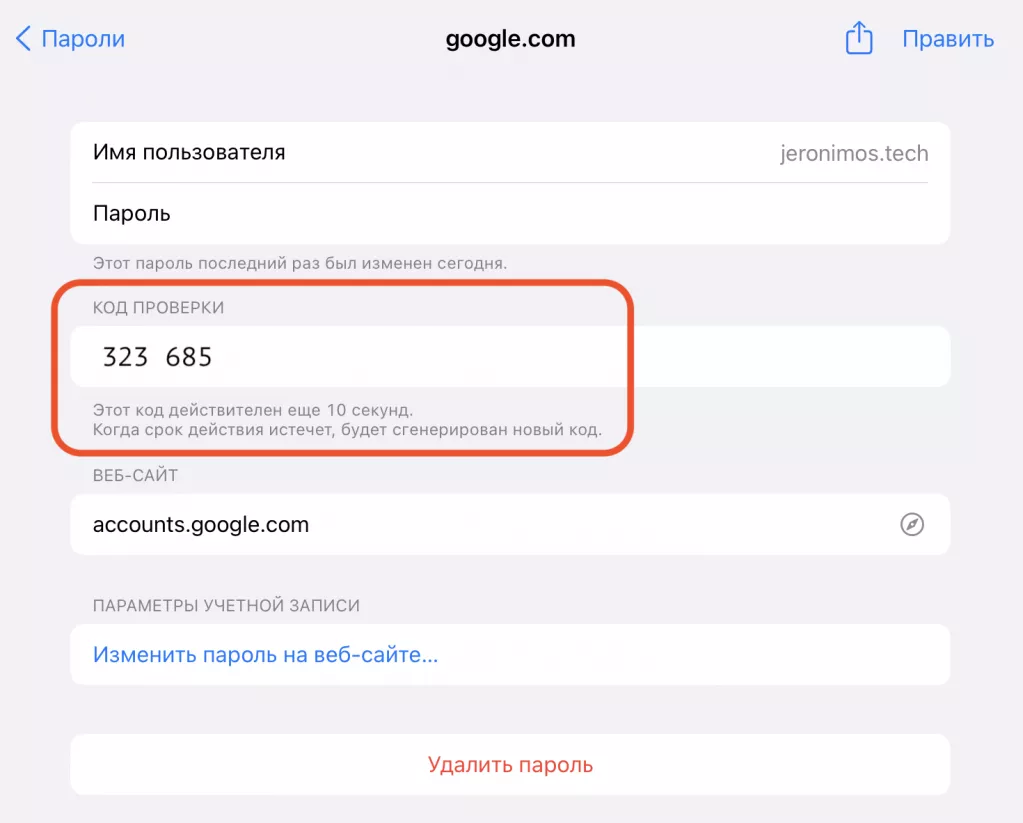The height and width of the screenshot is (823, 1023).
Task: Click the google.com page title
Action: pos(510,40)
